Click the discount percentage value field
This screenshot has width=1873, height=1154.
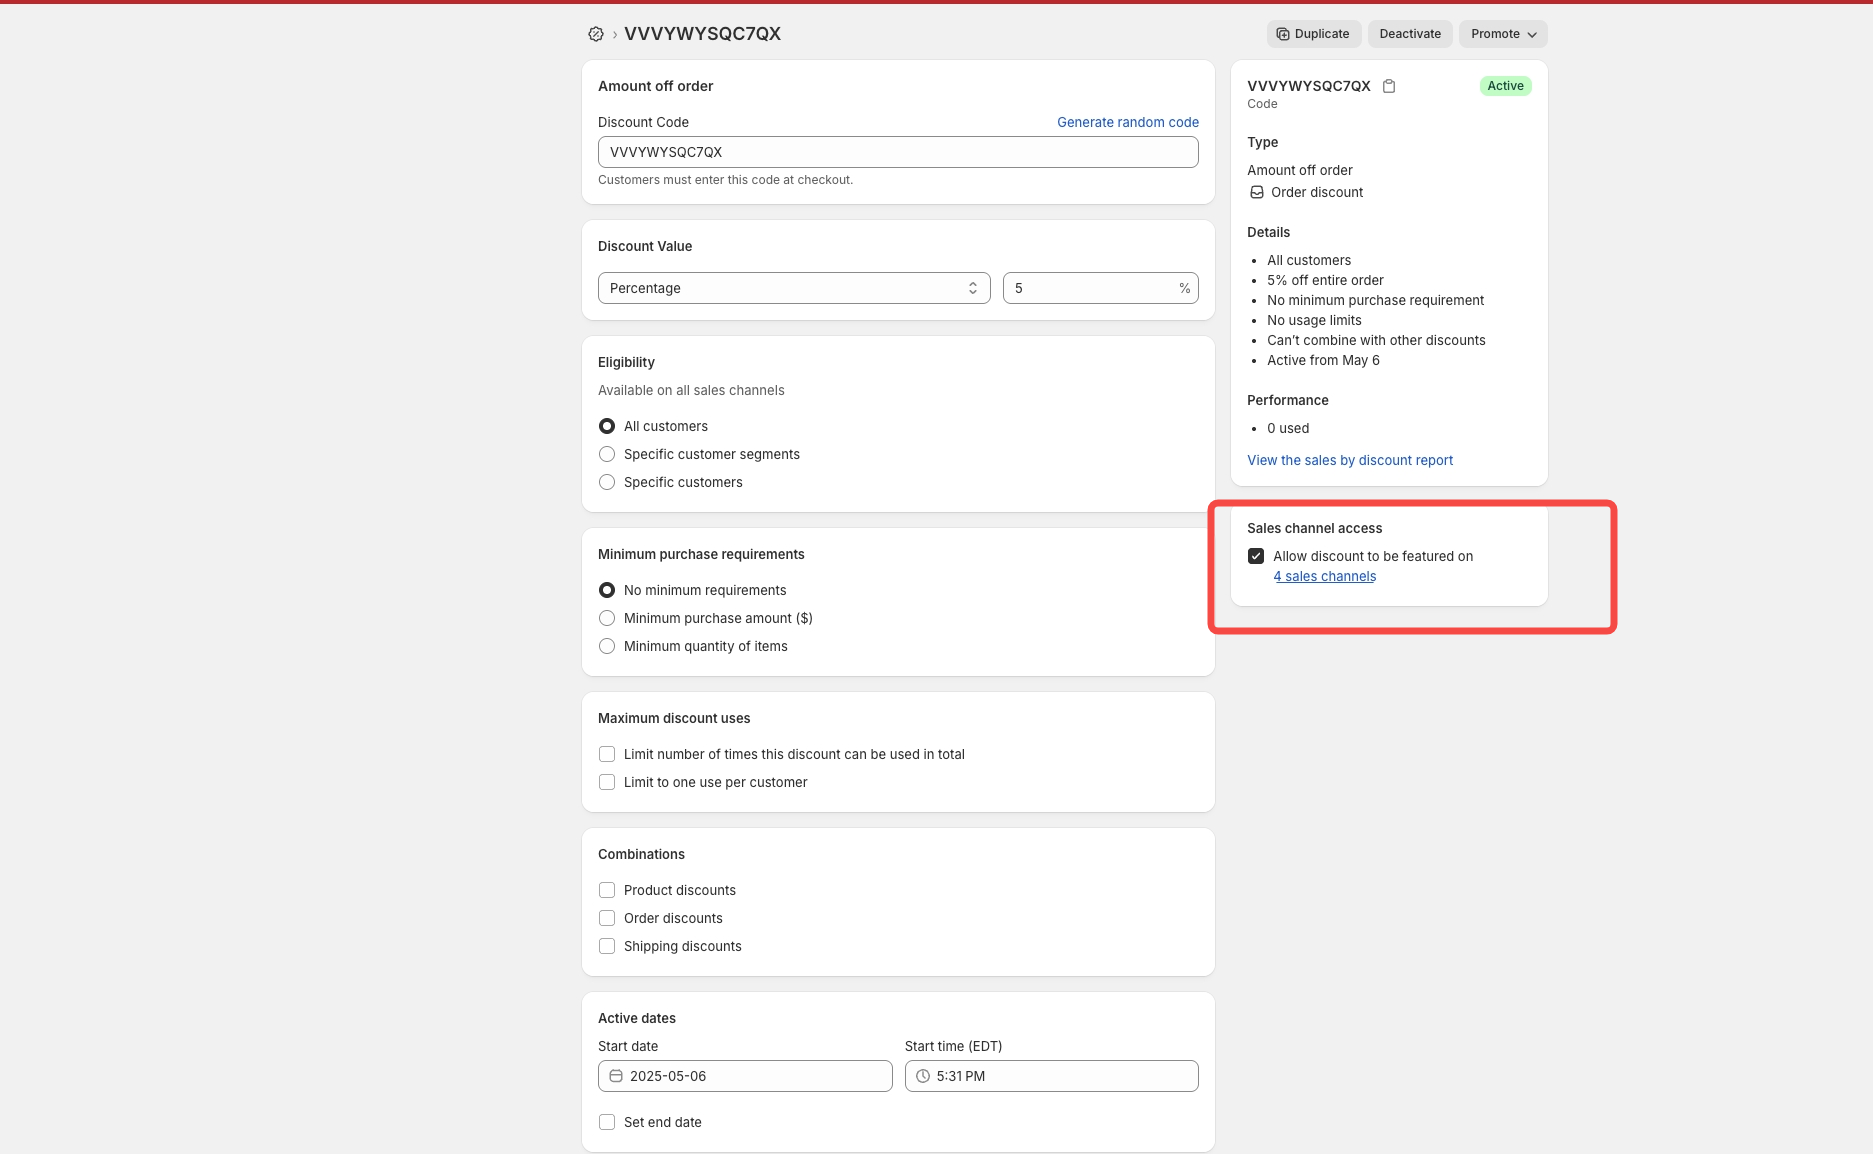(x=1092, y=288)
